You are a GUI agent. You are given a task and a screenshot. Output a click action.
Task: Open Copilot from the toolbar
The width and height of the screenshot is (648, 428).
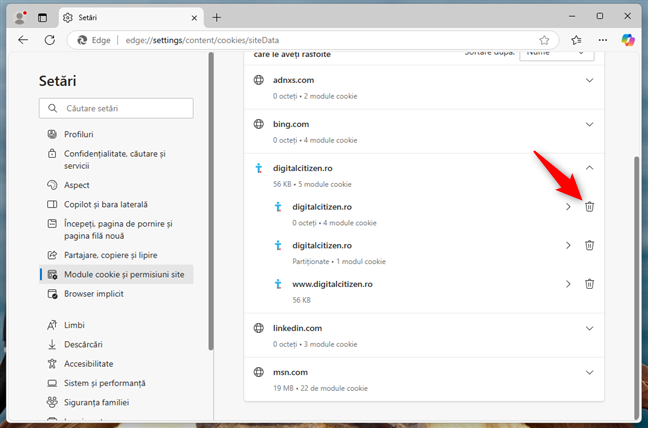628,40
